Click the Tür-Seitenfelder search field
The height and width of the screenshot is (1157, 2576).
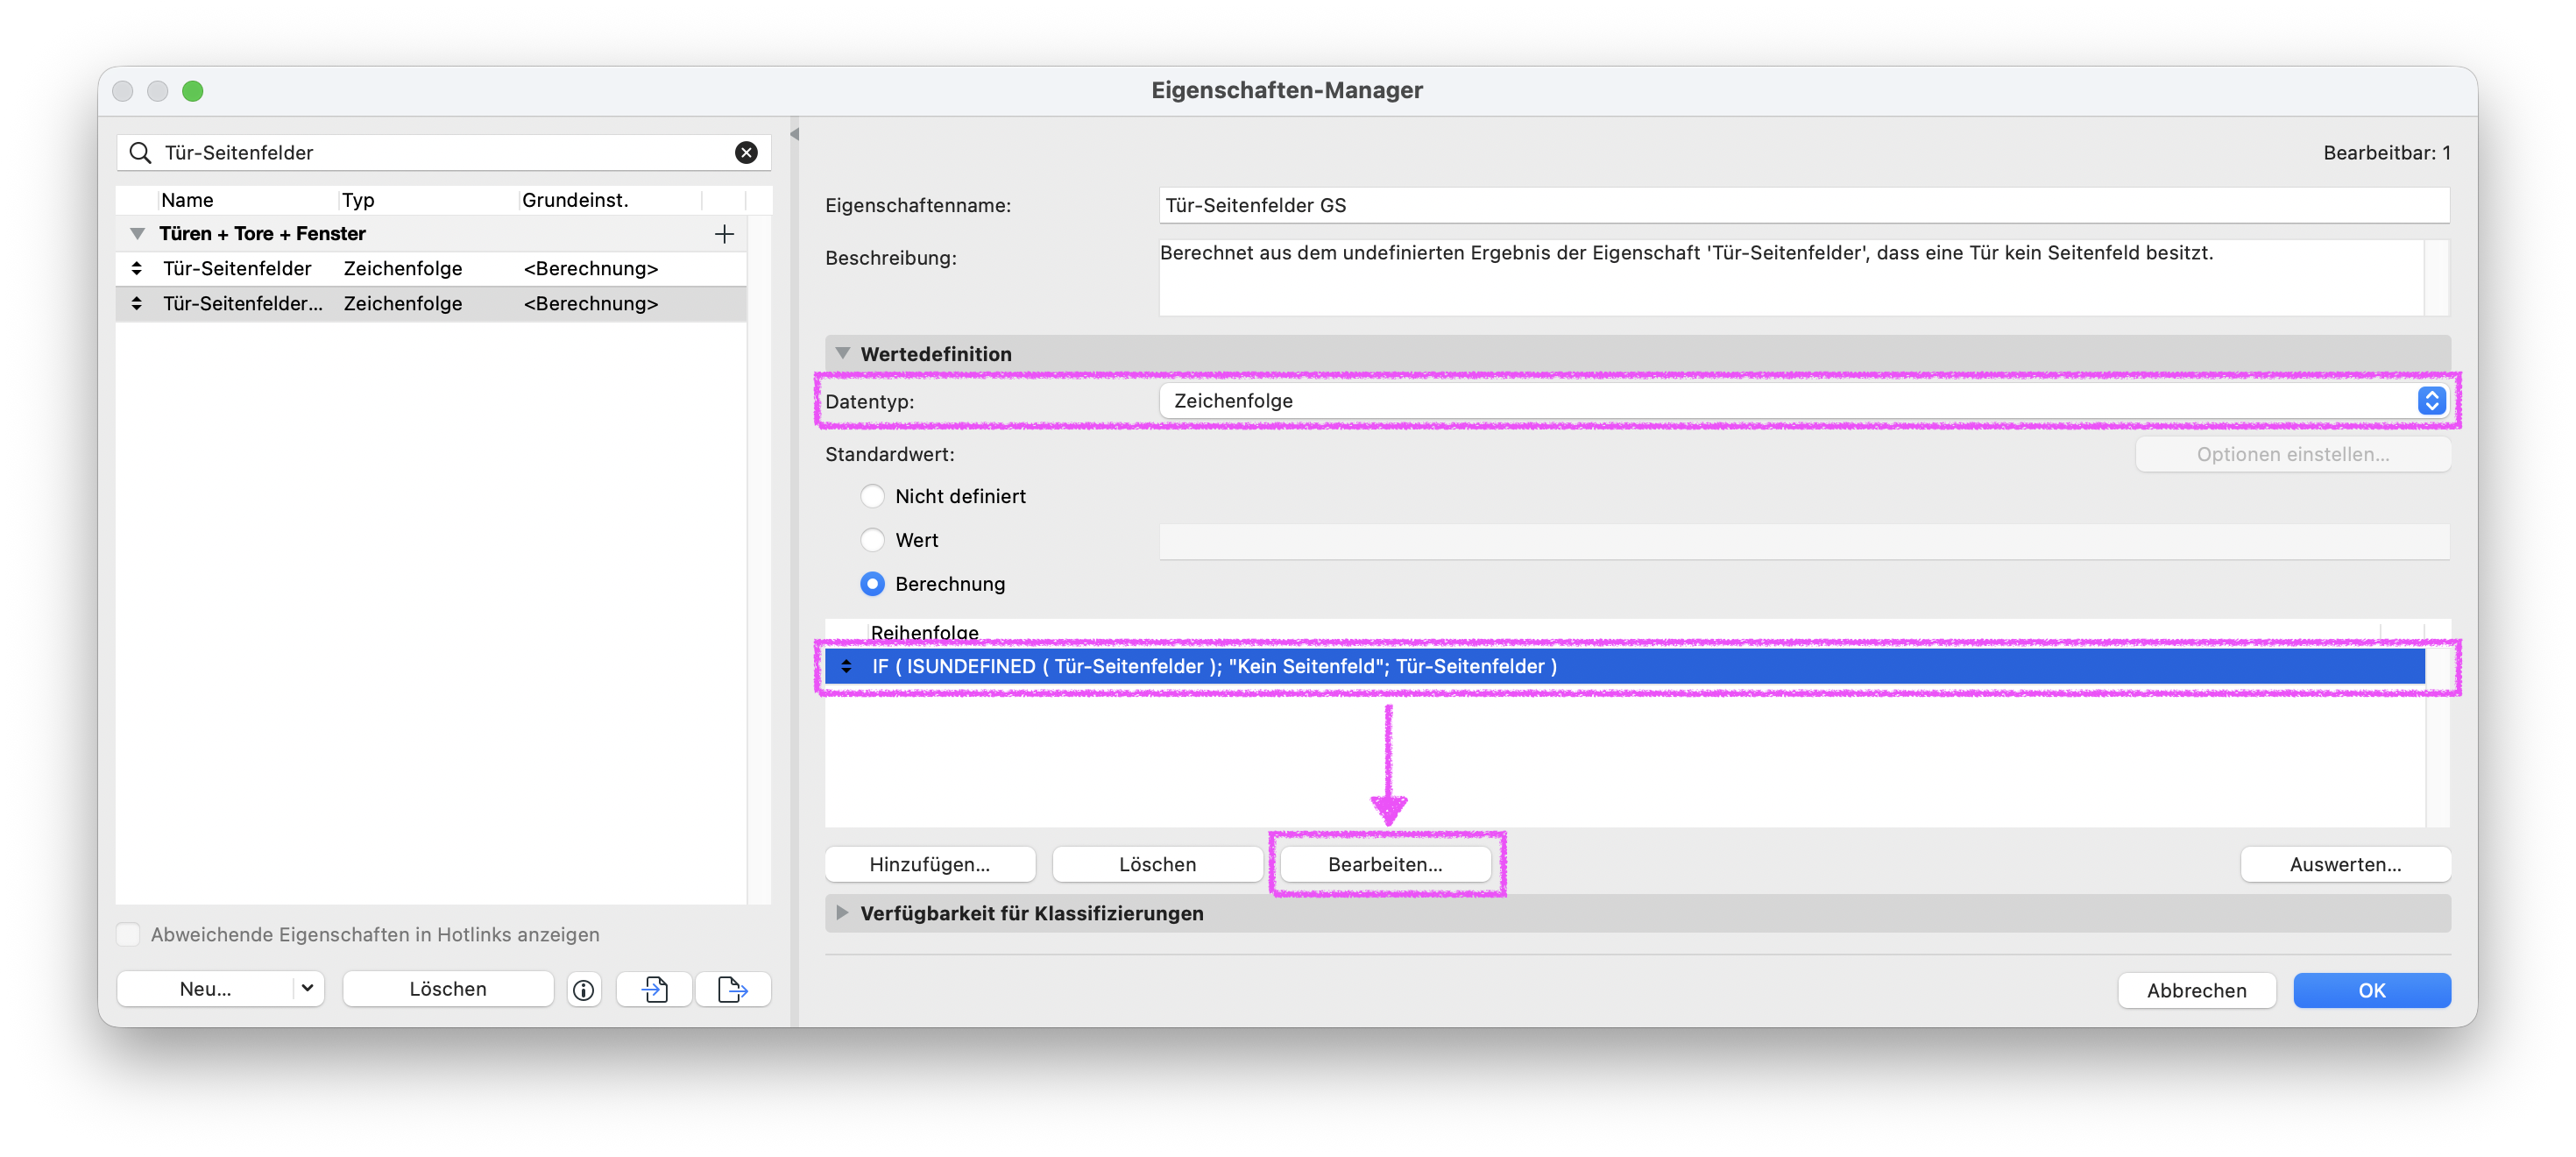tap(445, 152)
